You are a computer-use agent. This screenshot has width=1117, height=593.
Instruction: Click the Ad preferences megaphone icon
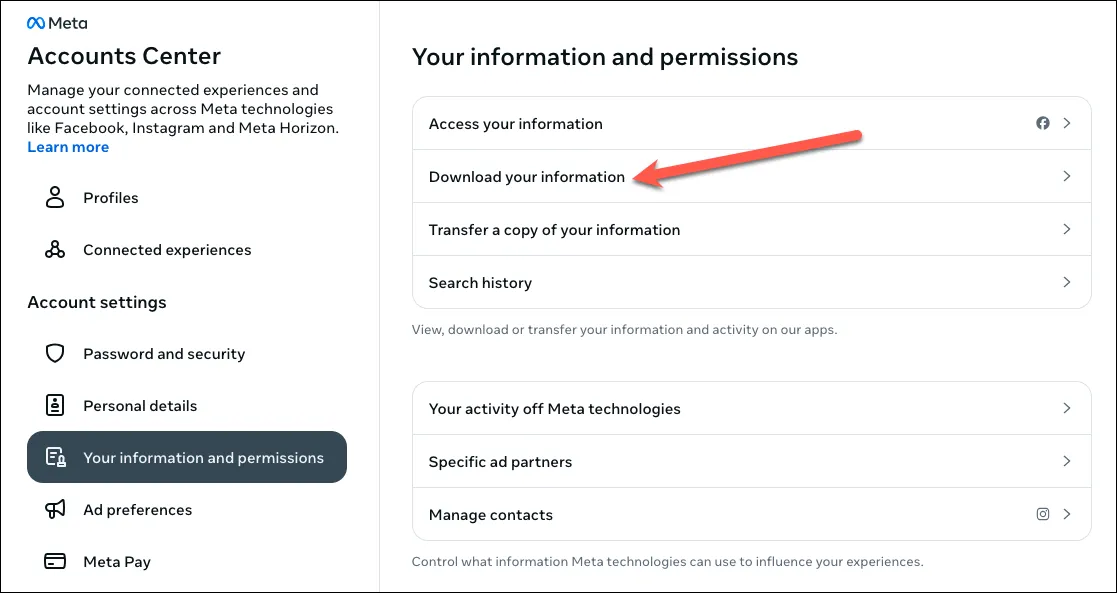point(55,510)
